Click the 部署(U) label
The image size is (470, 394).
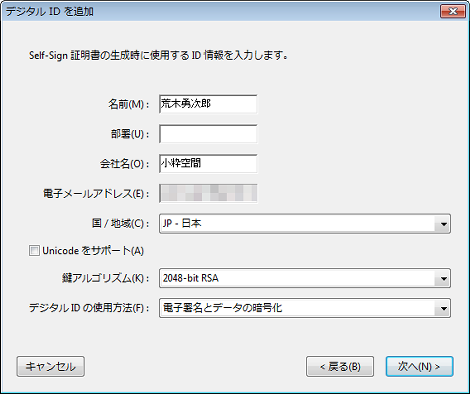130,134
